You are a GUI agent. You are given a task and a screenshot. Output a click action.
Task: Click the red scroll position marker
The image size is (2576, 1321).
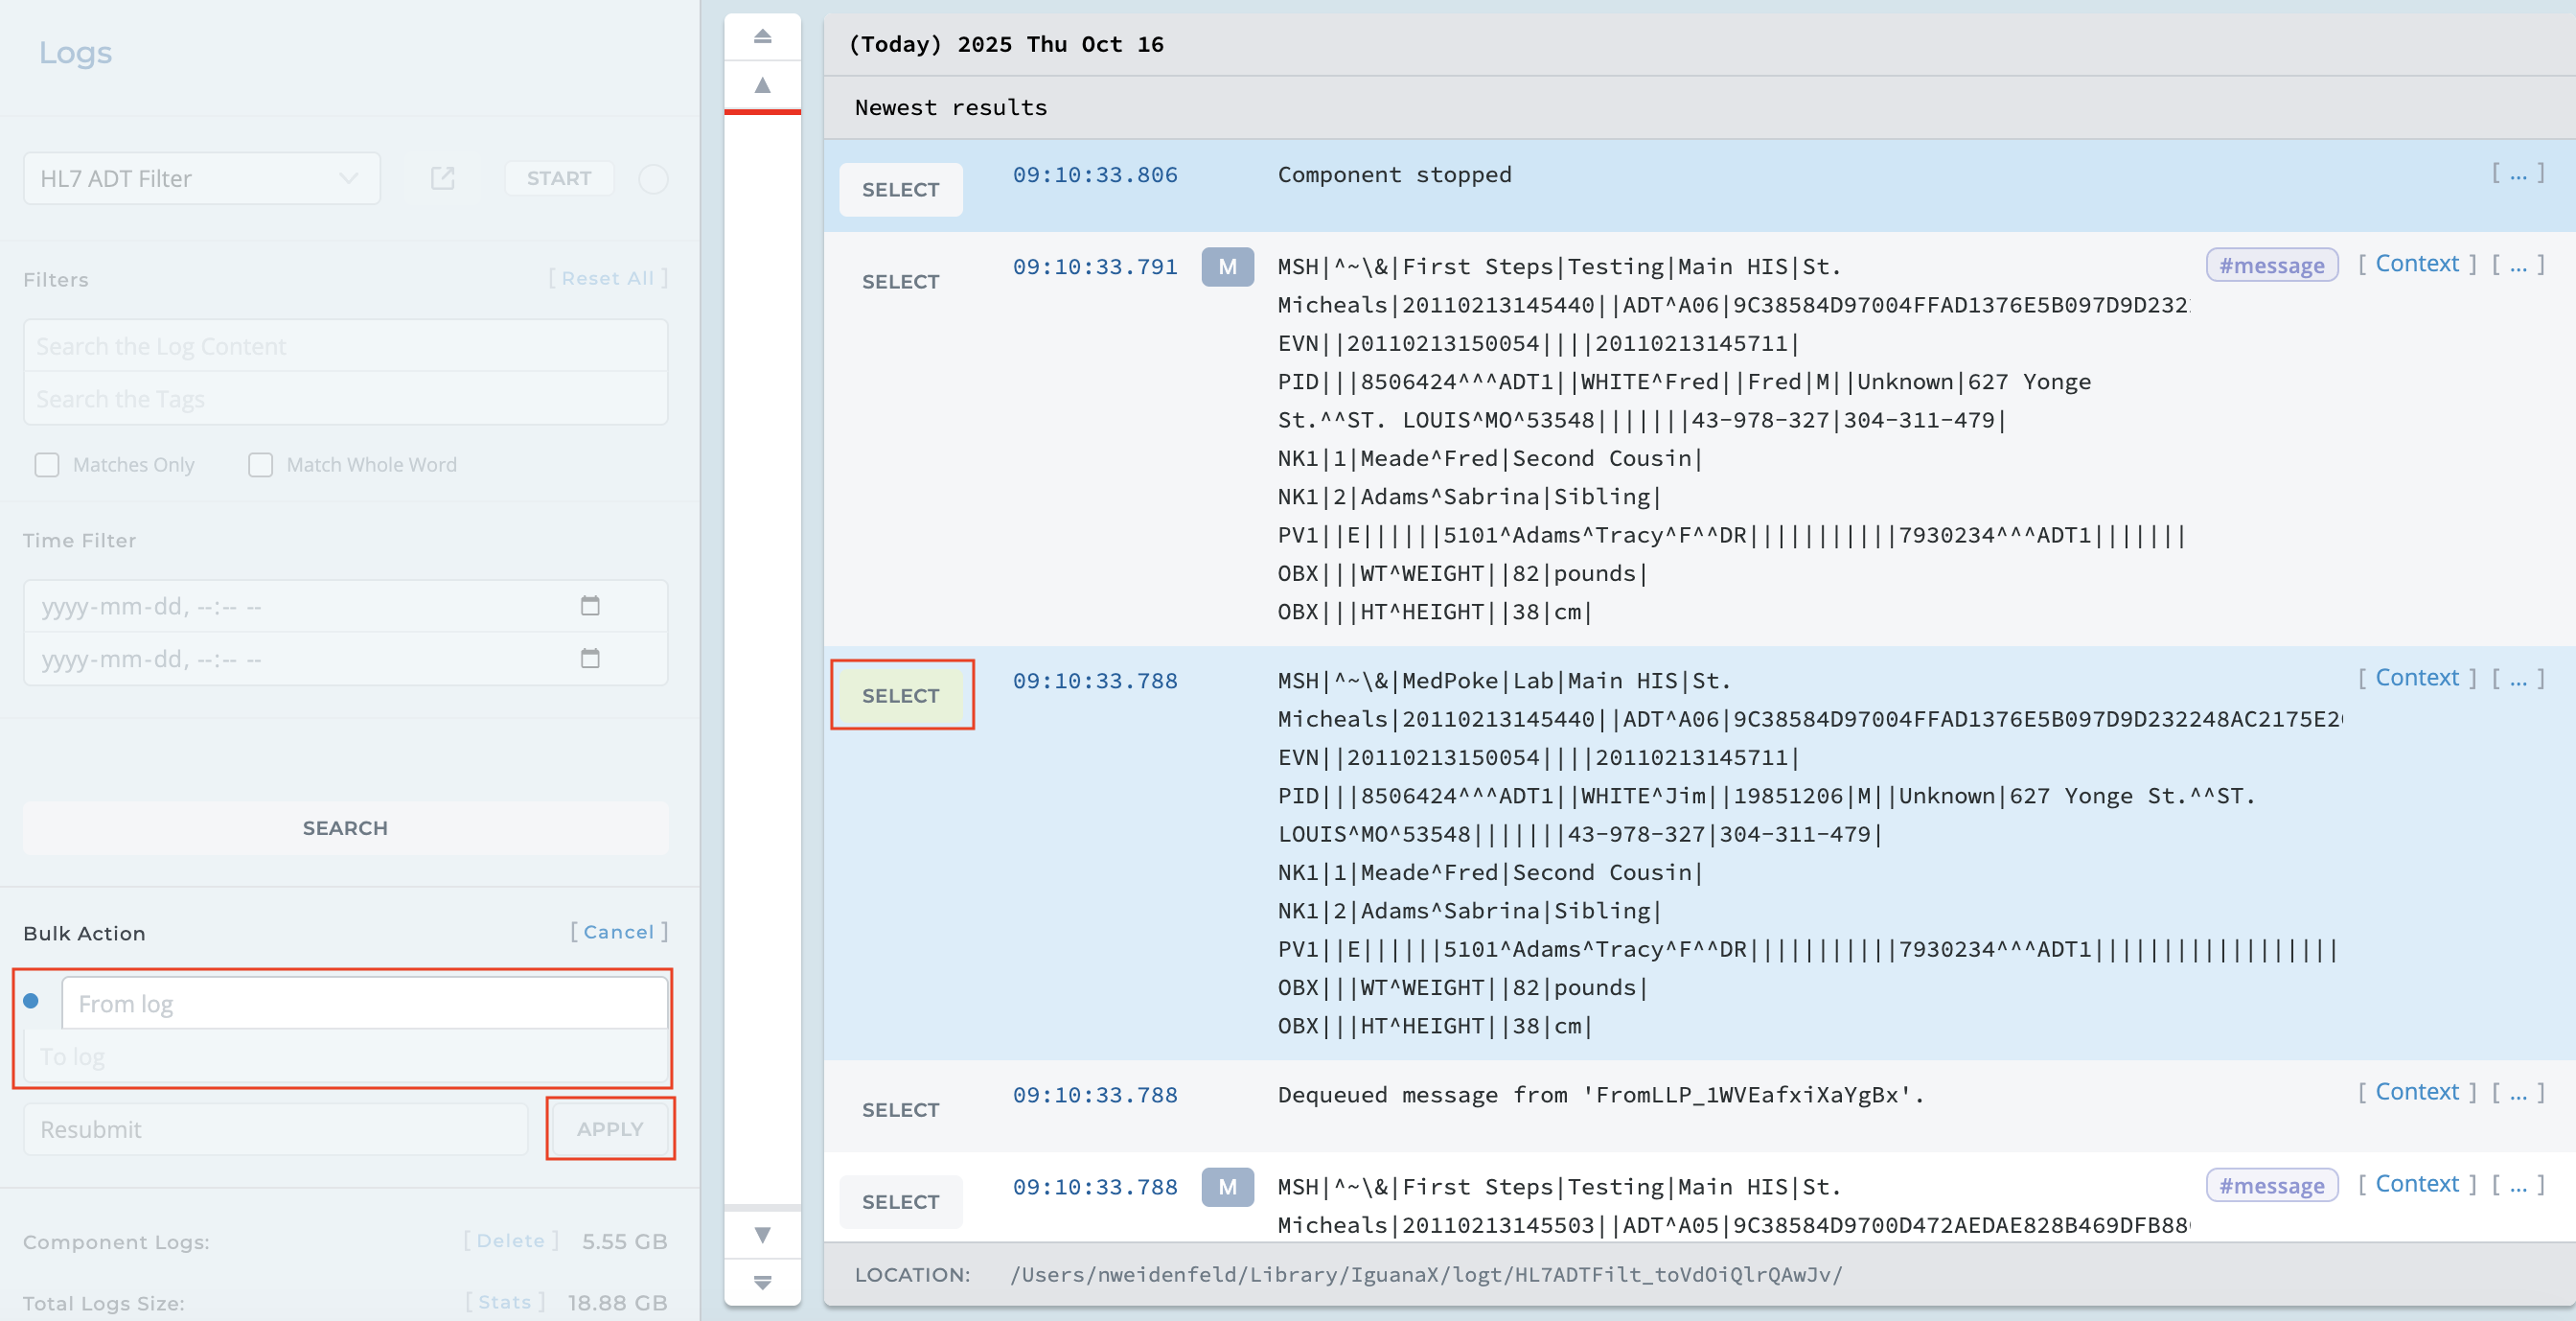pyautogui.click(x=762, y=112)
